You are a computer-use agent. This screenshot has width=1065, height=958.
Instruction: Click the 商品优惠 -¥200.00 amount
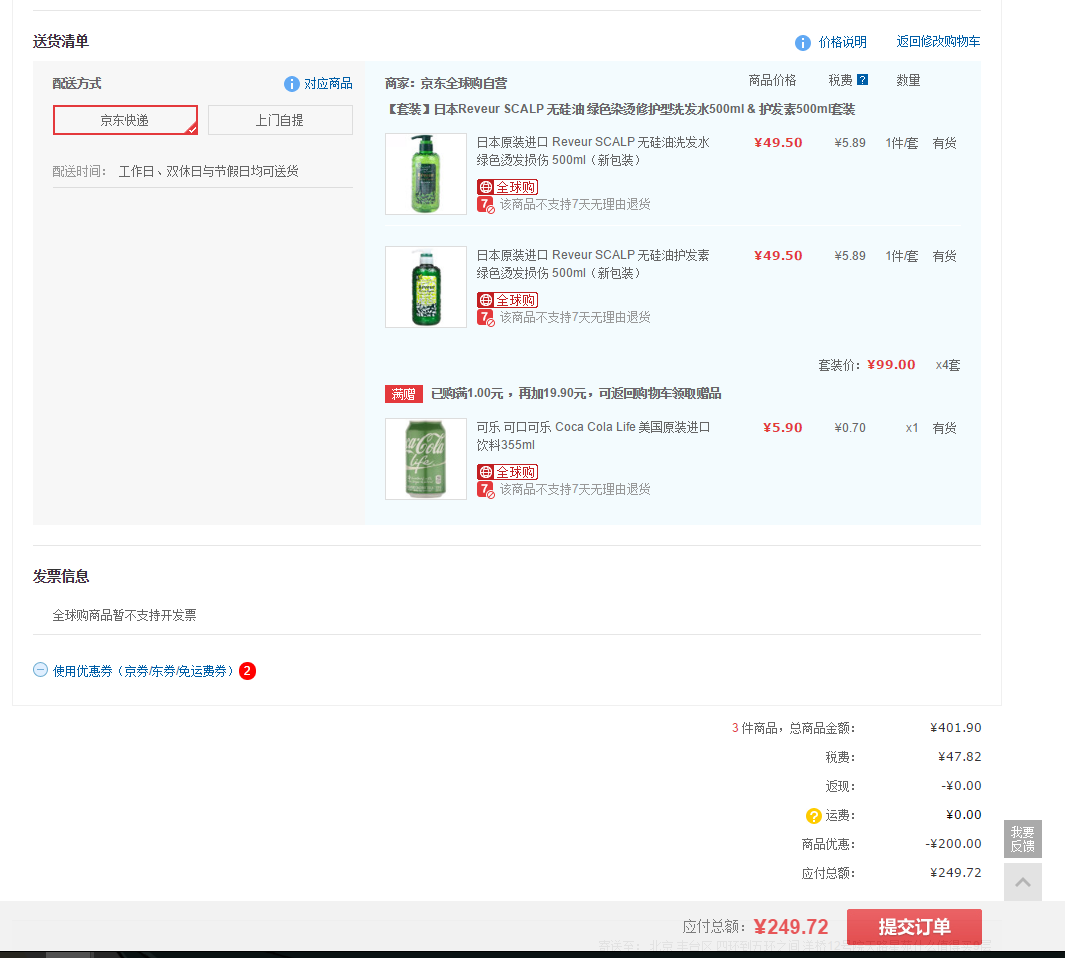pyautogui.click(x=953, y=844)
